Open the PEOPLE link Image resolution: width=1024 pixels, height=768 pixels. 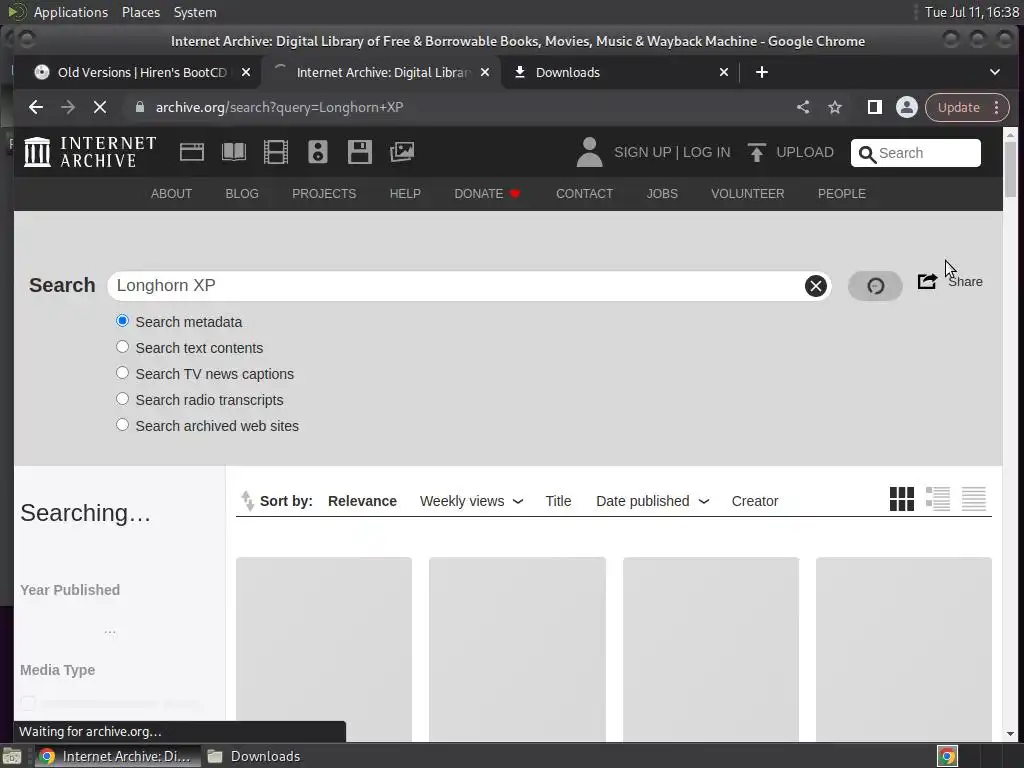point(842,194)
